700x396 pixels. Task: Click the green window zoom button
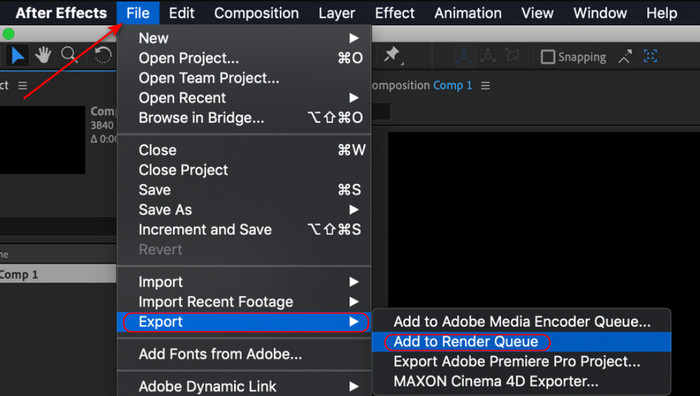point(8,33)
